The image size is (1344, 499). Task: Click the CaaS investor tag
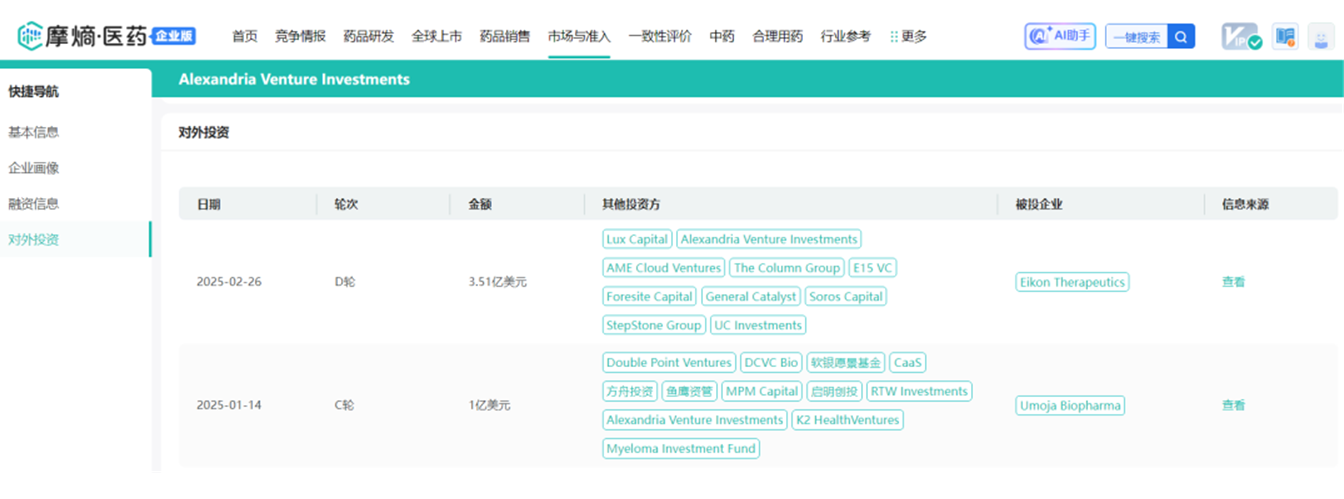908,363
